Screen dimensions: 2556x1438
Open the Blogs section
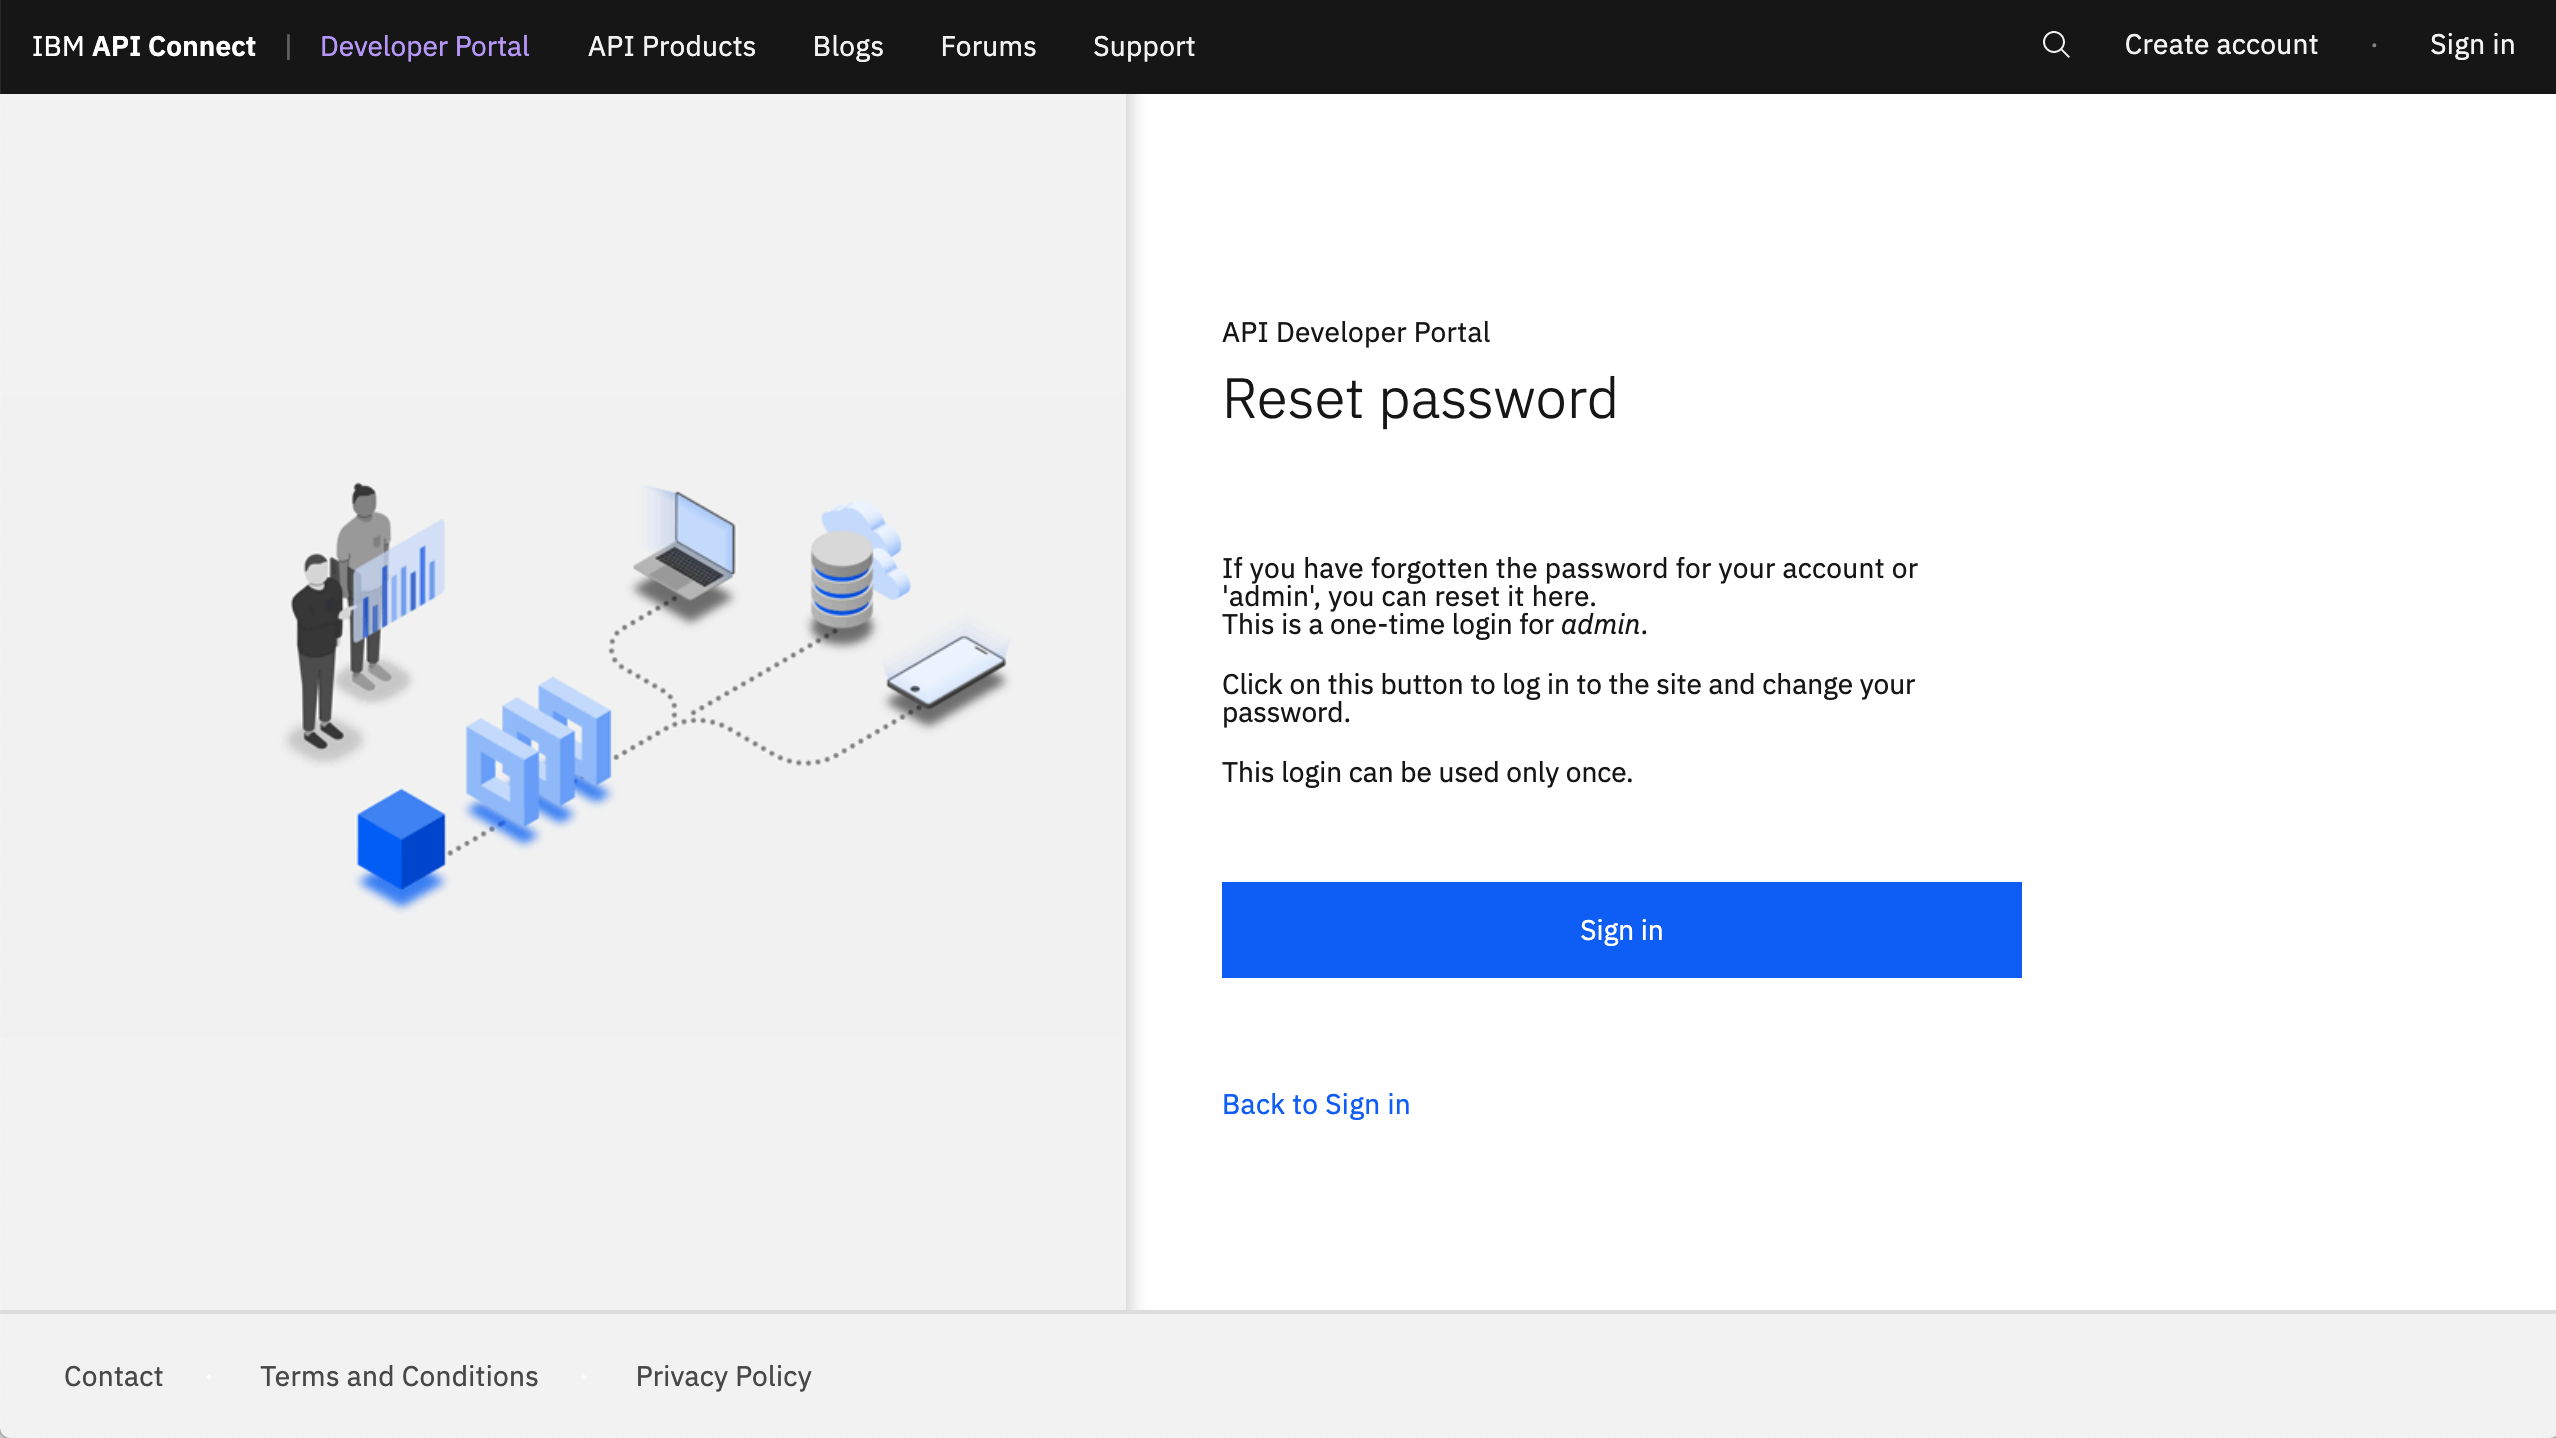[x=847, y=46]
